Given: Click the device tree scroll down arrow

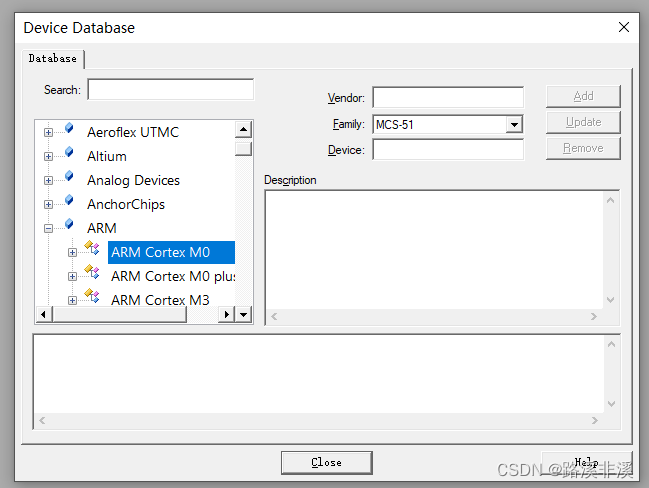Looking at the screenshot, I should [x=243, y=315].
